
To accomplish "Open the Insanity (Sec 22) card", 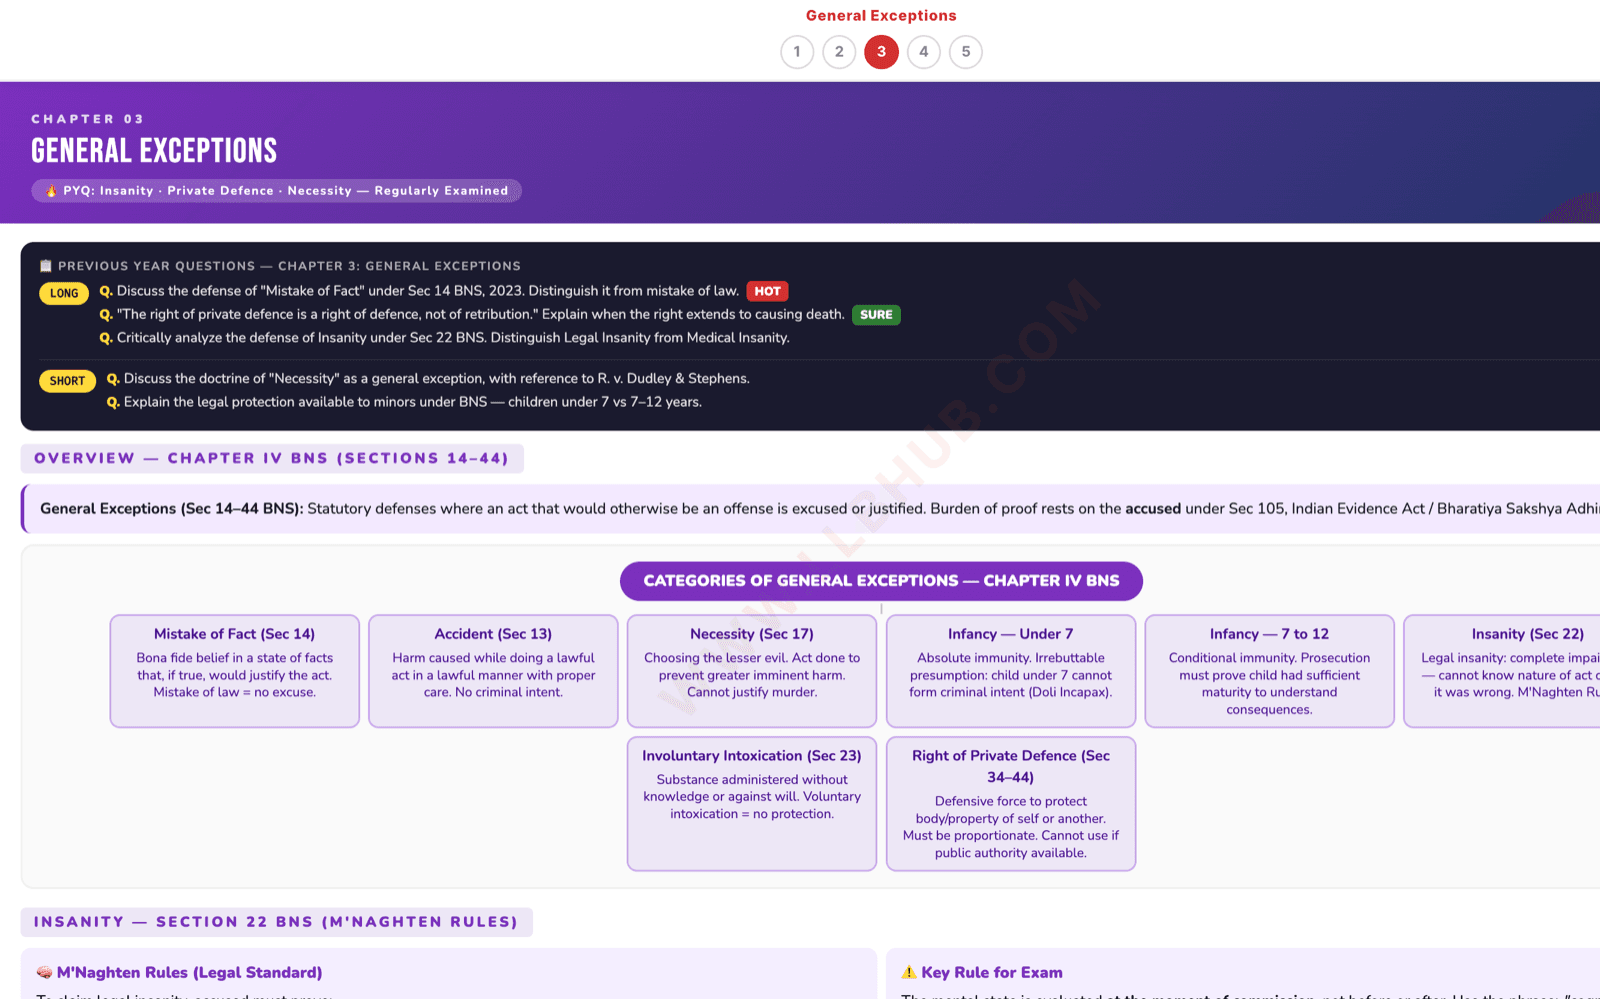I will (1502, 671).
